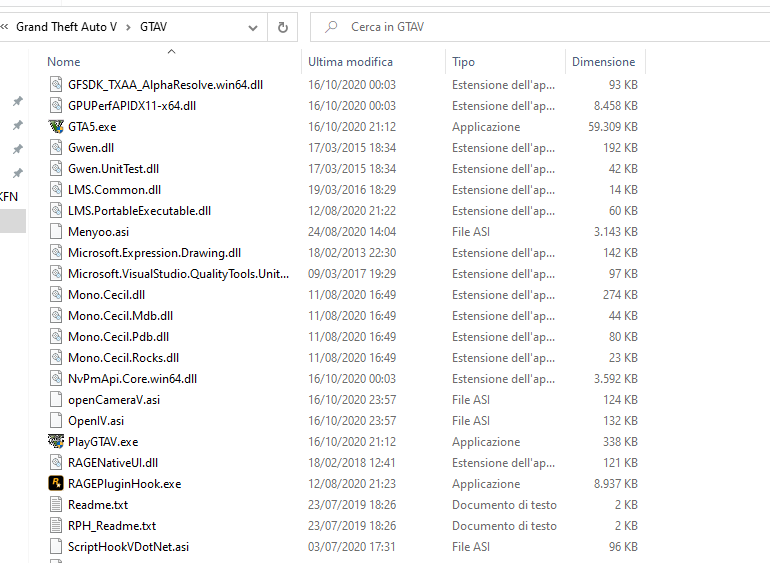Select the RAGENativeUI.dll file name
The image size is (770, 563).
tap(112, 463)
